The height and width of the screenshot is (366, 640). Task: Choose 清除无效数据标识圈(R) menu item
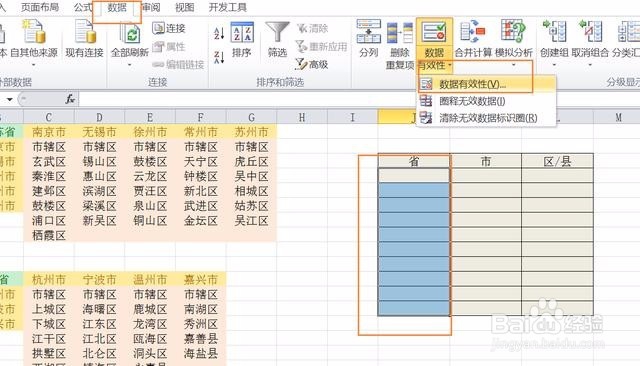coord(486,118)
